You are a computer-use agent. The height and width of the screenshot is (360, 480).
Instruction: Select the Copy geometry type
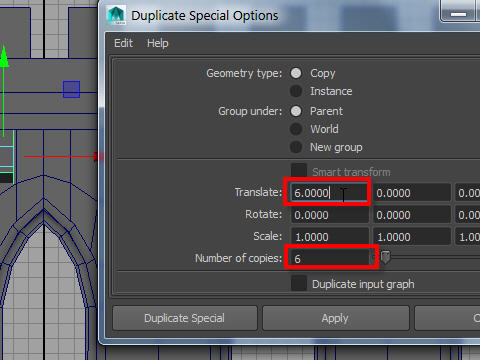coord(296,73)
